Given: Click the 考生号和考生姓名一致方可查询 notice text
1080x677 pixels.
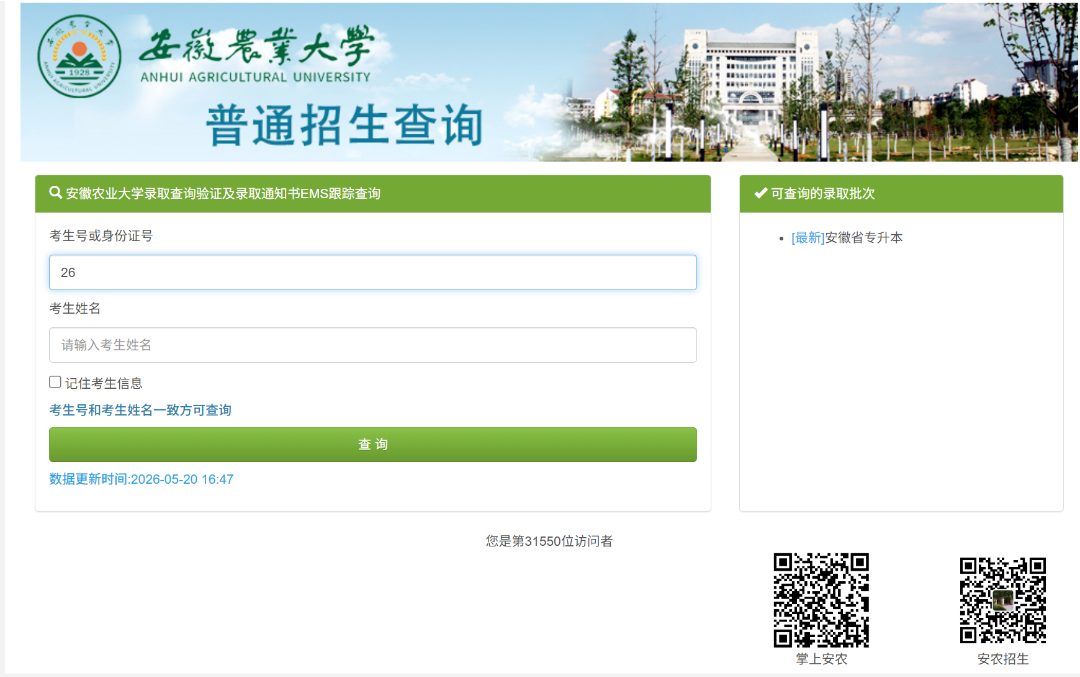Looking at the screenshot, I should 140,410.
